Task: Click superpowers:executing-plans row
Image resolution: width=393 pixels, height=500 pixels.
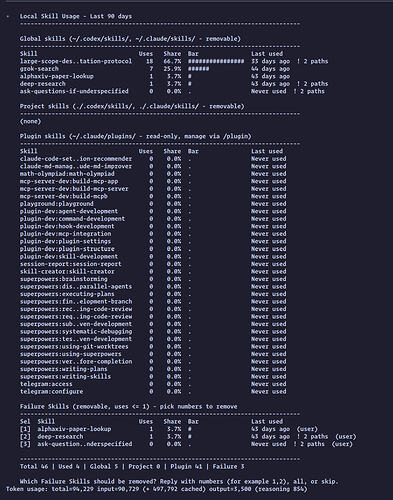Action: click(x=153, y=294)
